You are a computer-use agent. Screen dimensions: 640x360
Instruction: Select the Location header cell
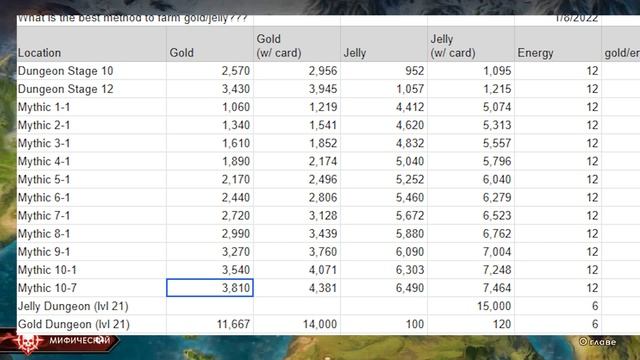91,44
